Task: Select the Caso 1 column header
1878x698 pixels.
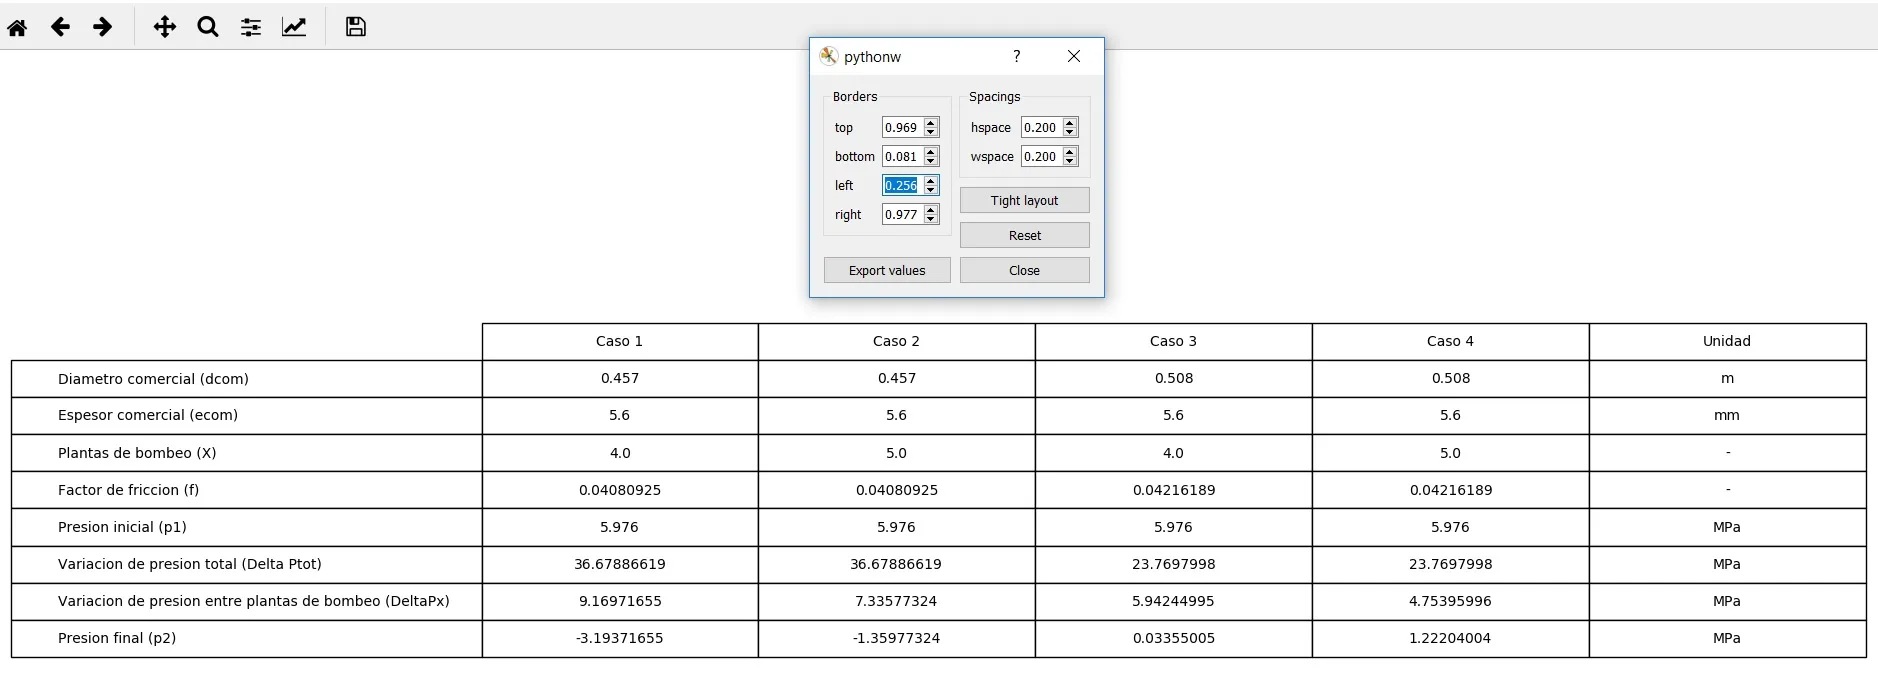Action: coord(620,341)
